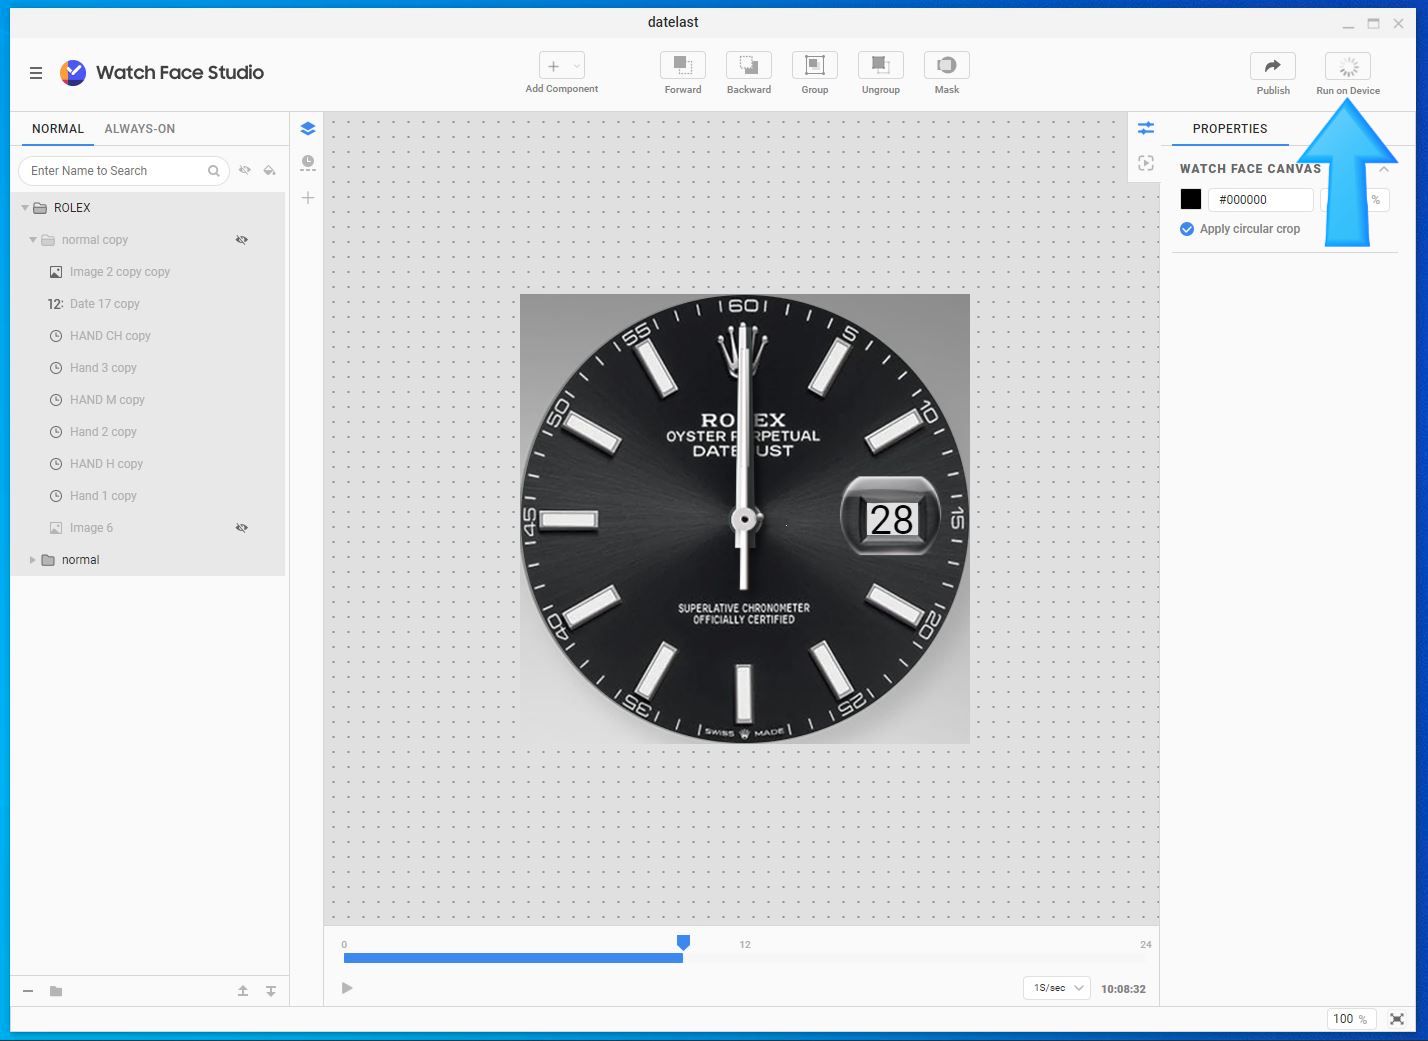Click the Group toolbar icon
This screenshot has height=1041, width=1428.
(815, 66)
